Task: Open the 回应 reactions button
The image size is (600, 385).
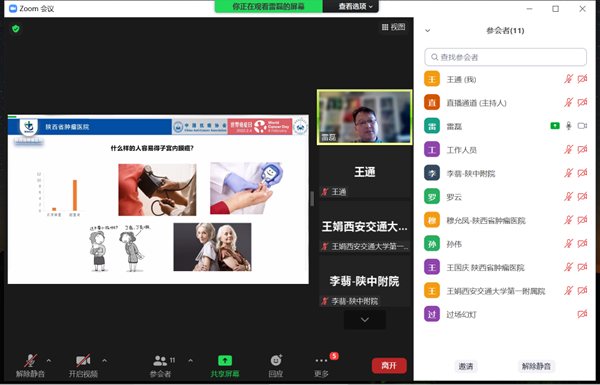Action: tap(276, 365)
